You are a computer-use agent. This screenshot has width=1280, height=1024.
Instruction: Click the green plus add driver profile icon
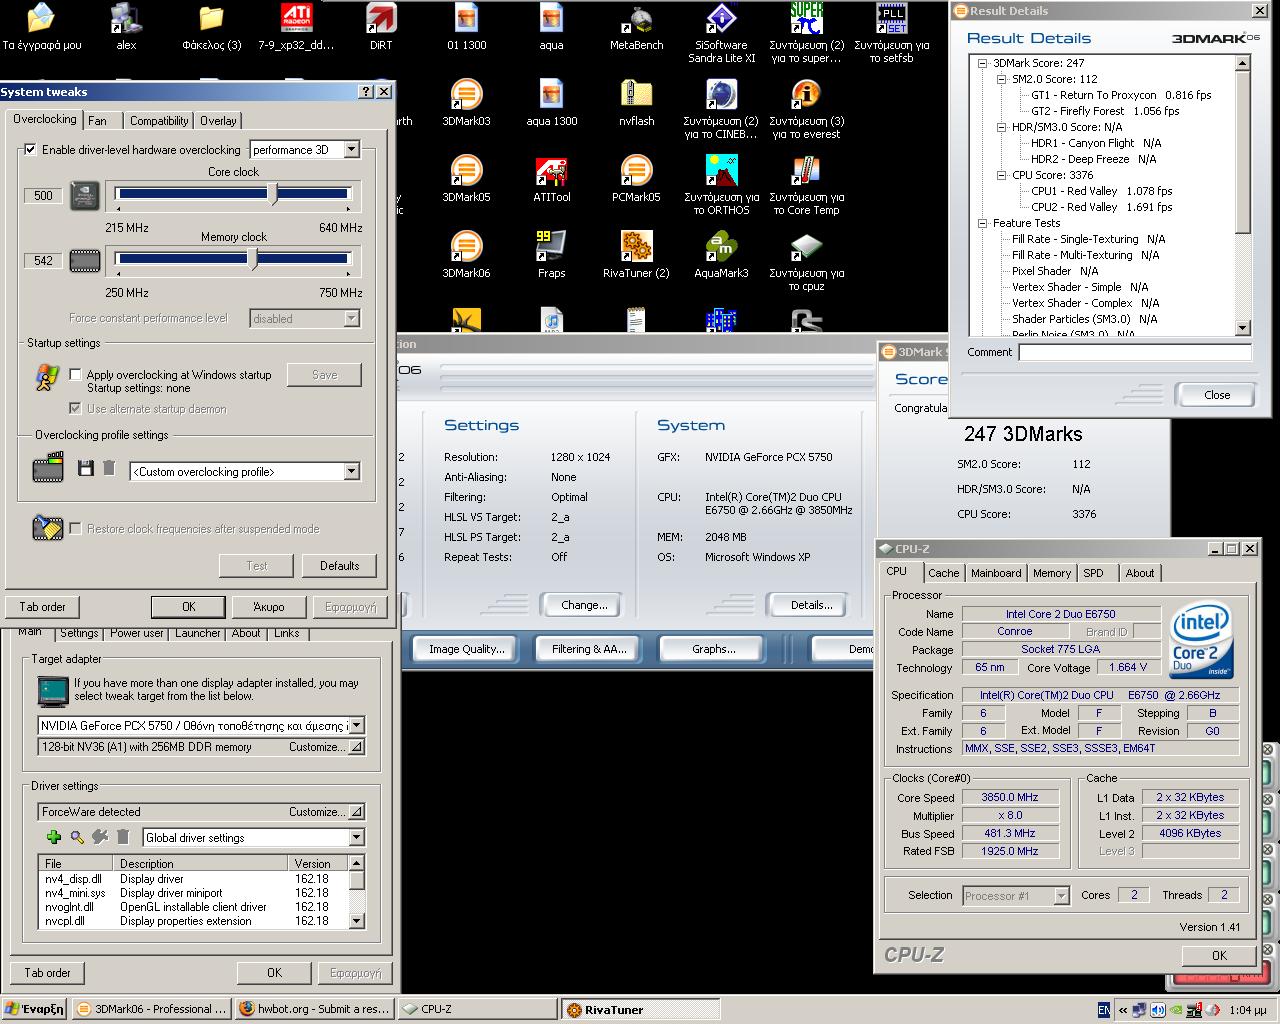click(x=54, y=837)
